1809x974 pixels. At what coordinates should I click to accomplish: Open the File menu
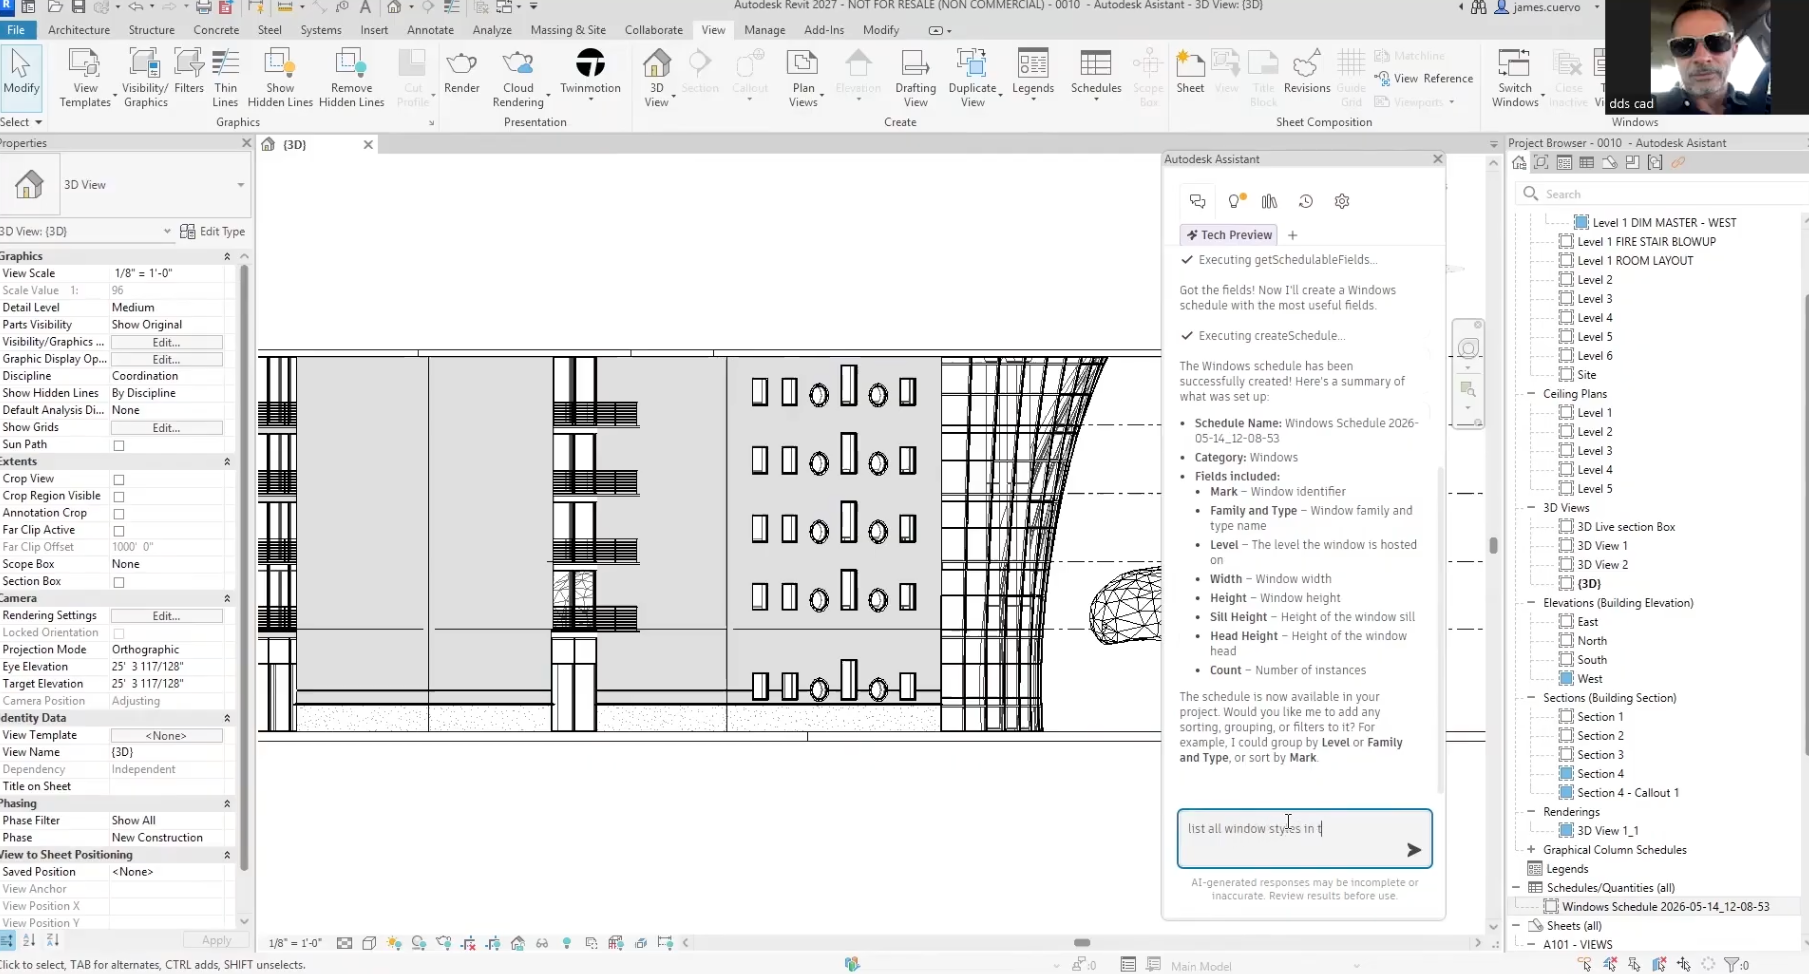[x=16, y=30]
